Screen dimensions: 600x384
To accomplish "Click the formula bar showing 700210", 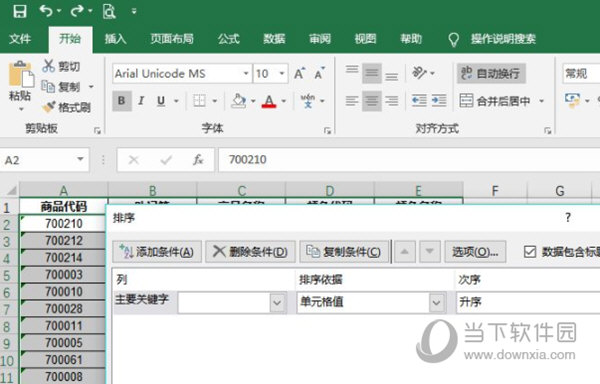I will [409, 159].
